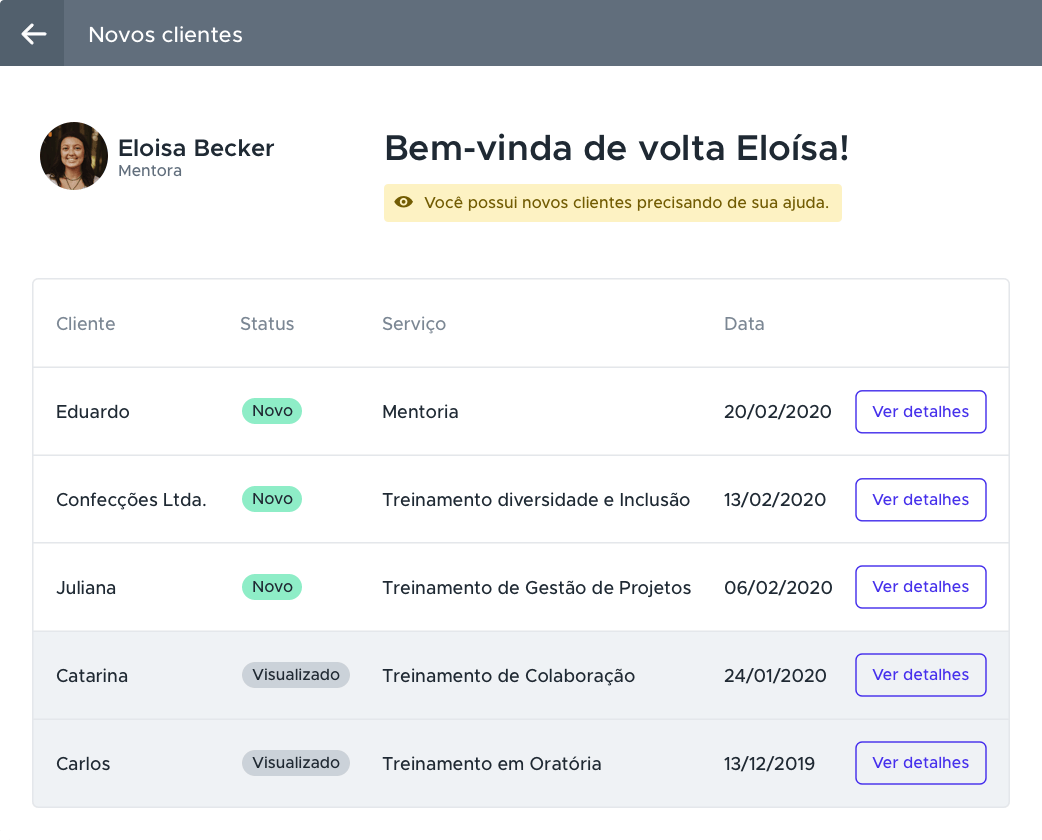This screenshot has width=1042, height=840.
Task: Open Eloisa Becker's profile avatar photo
Action: click(73, 155)
